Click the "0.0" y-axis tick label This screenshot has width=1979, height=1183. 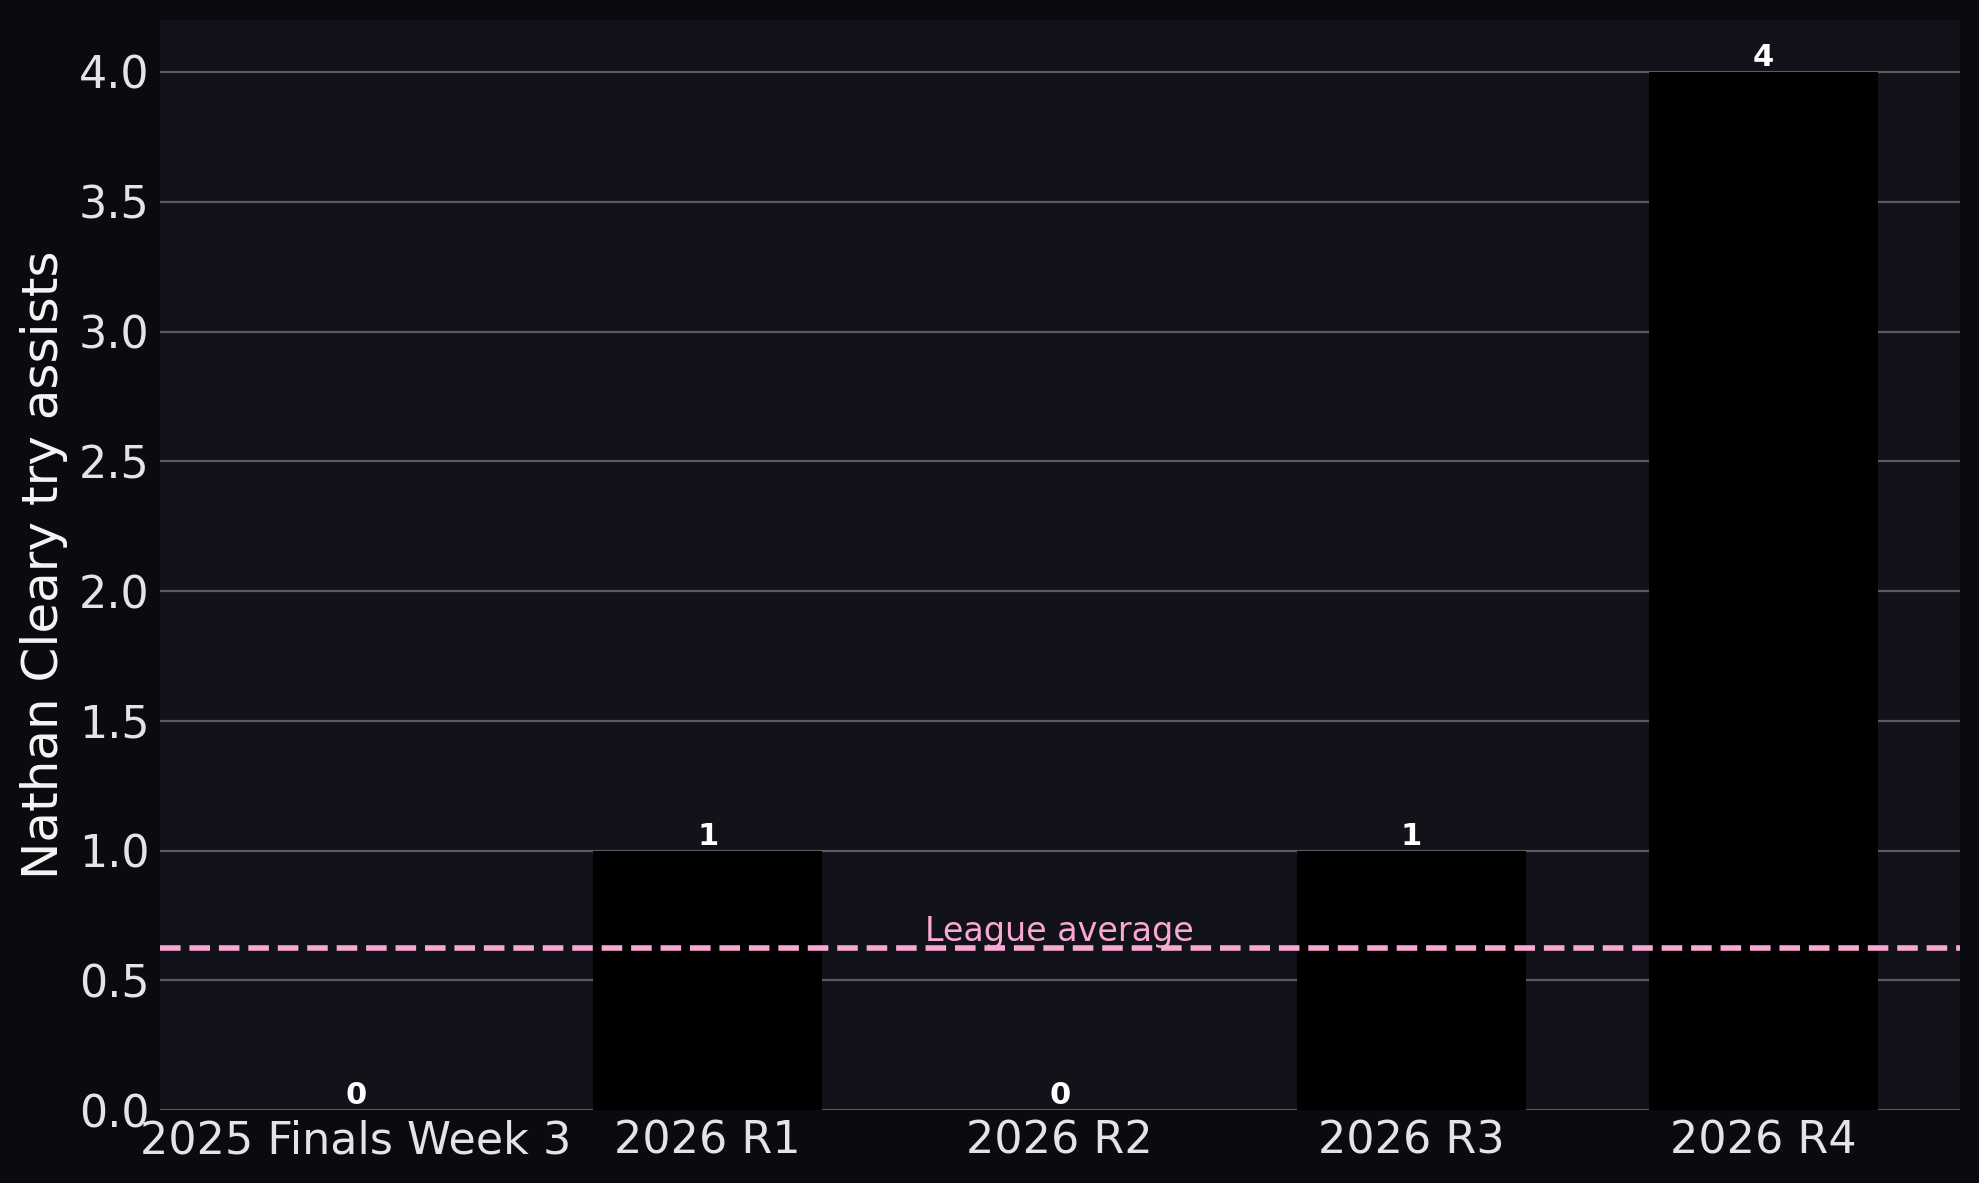click(114, 1111)
